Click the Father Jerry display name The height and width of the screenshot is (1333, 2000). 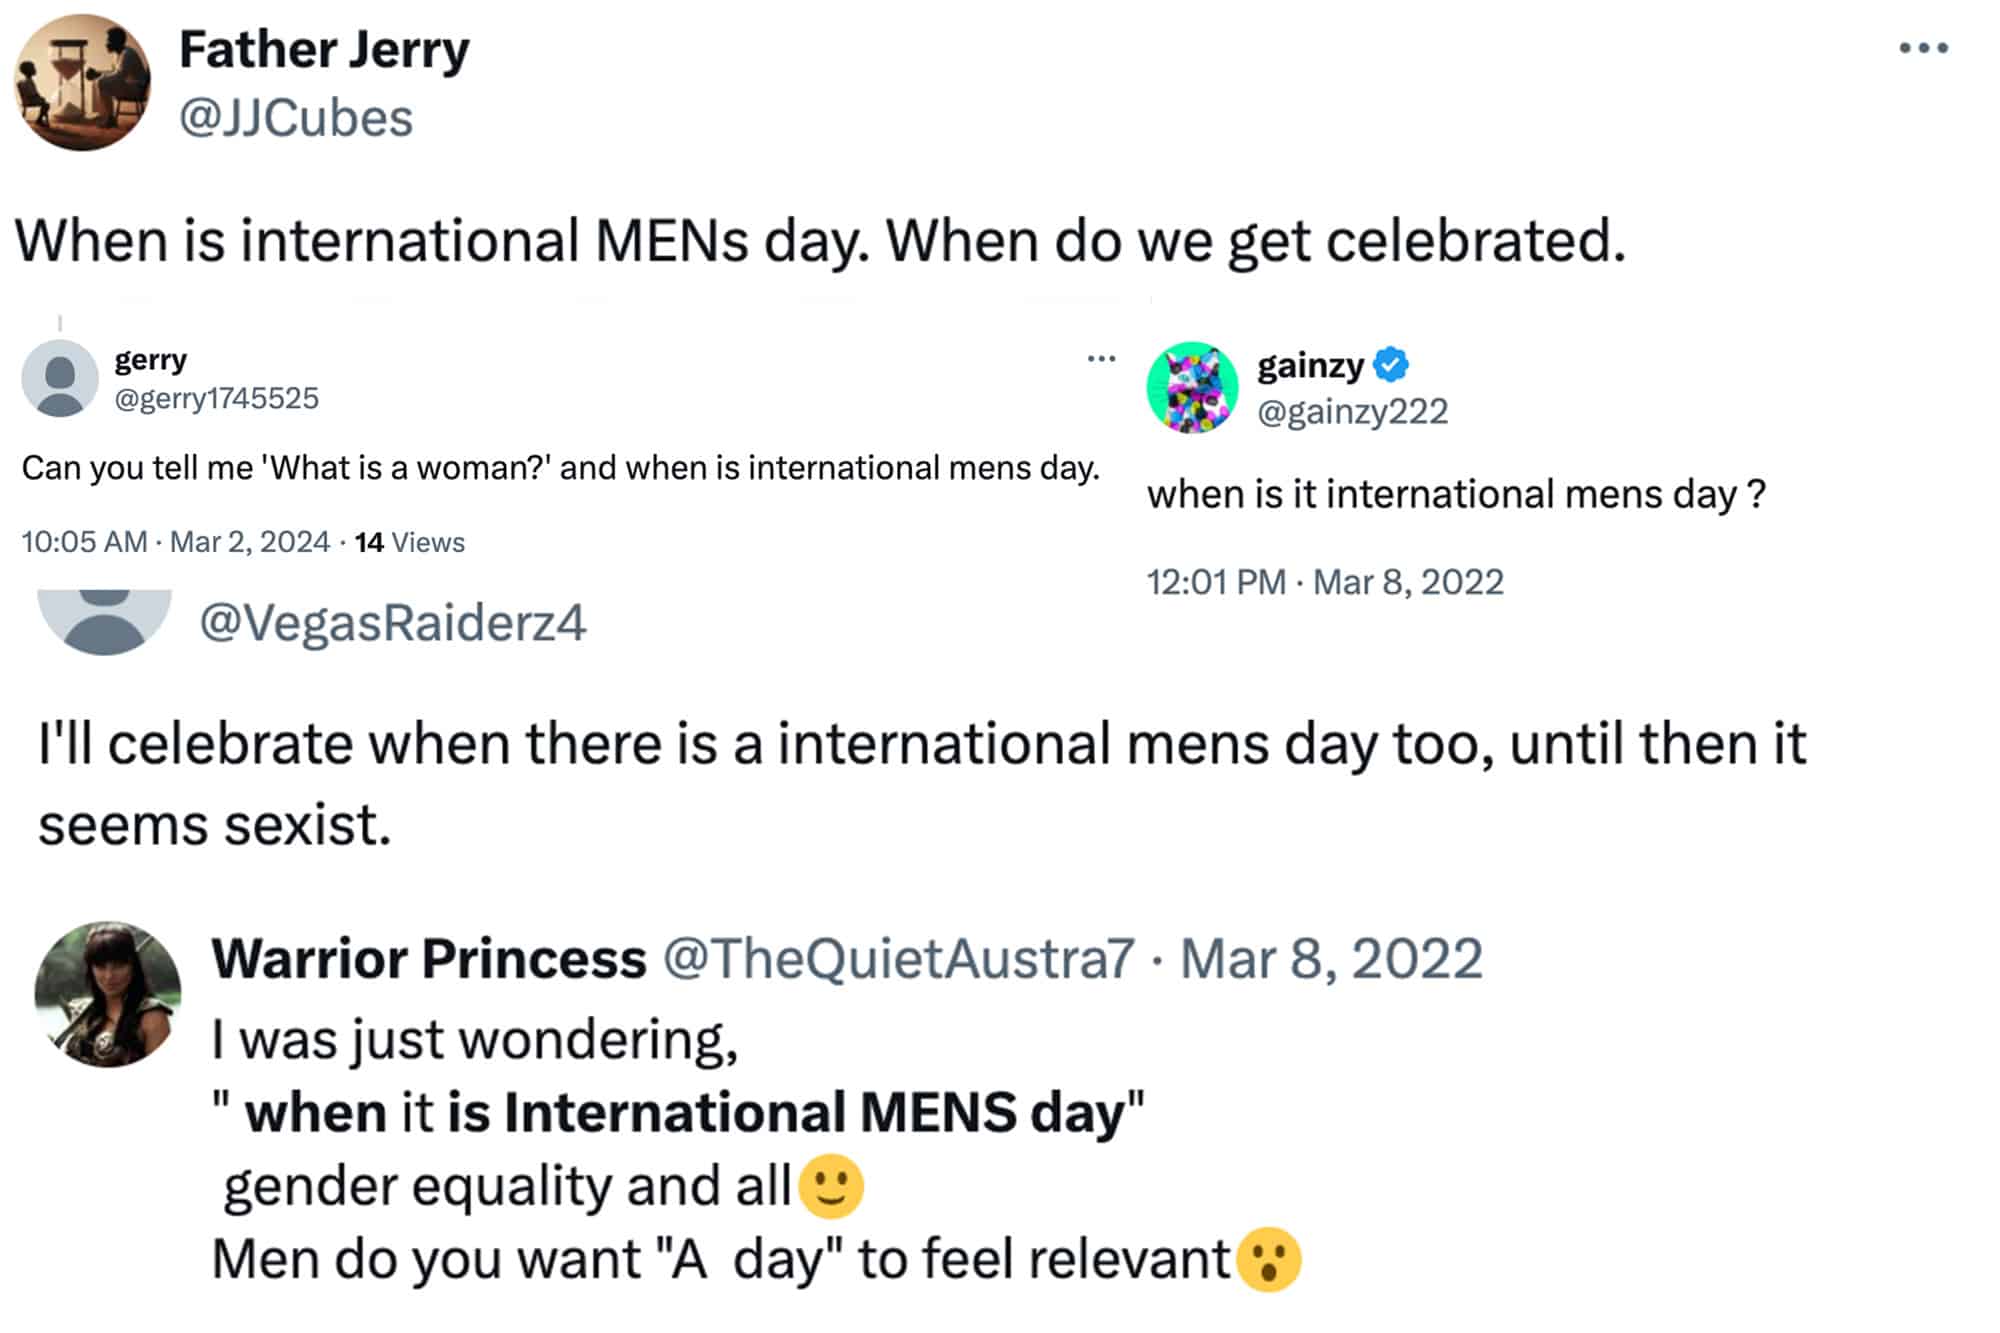(324, 50)
